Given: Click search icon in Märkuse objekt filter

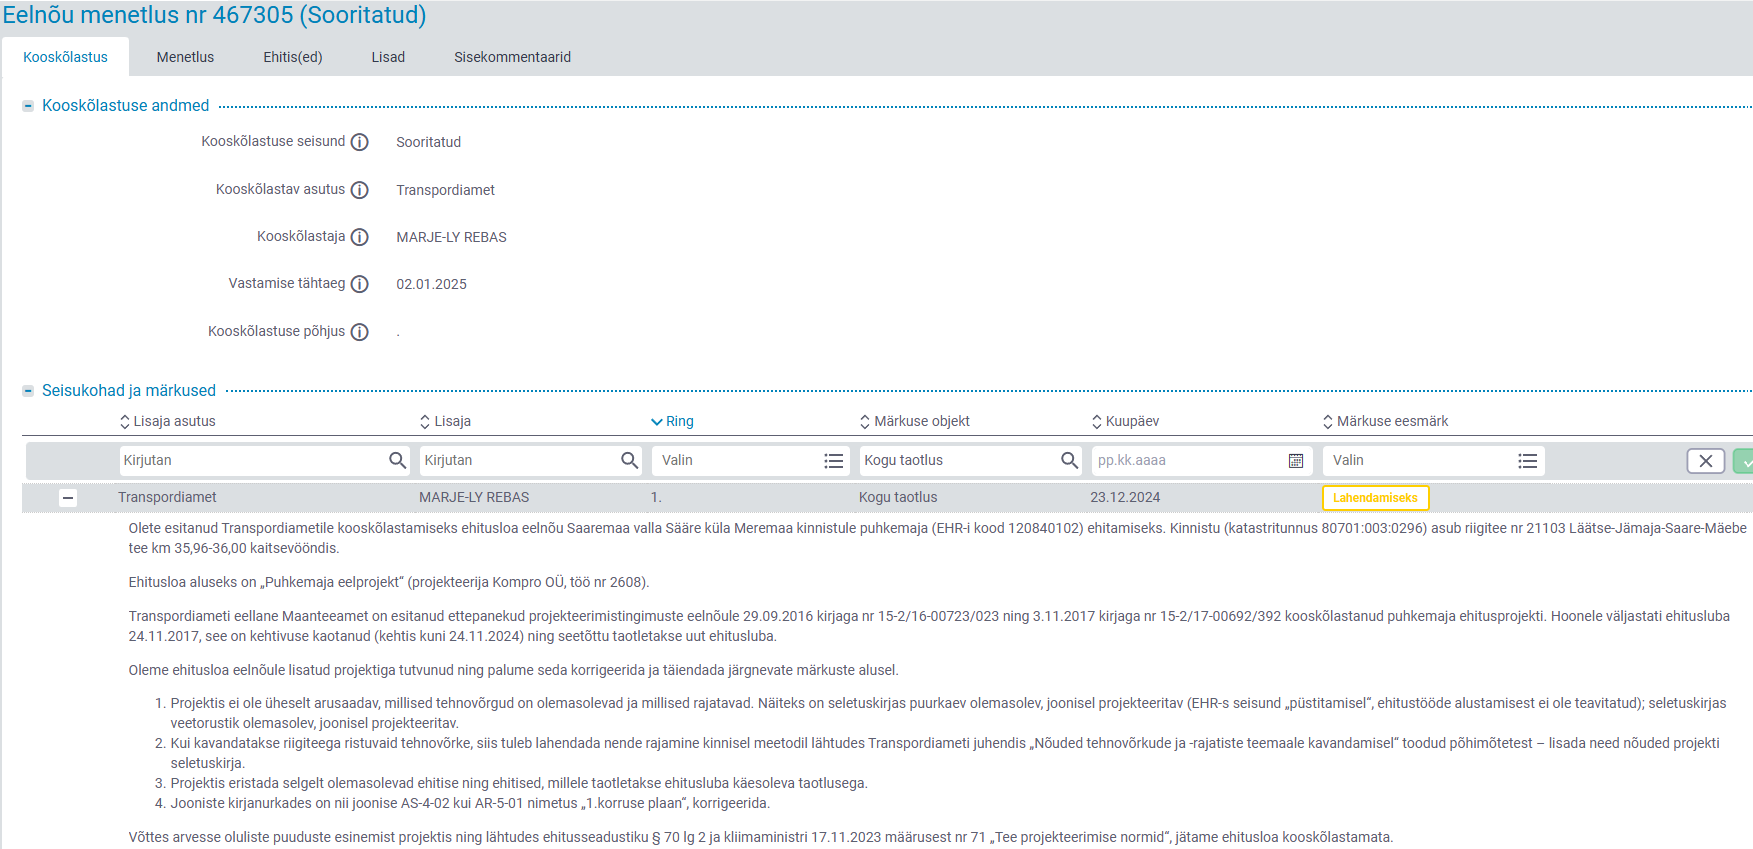Looking at the screenshot, I should (x=1070, y=460).
